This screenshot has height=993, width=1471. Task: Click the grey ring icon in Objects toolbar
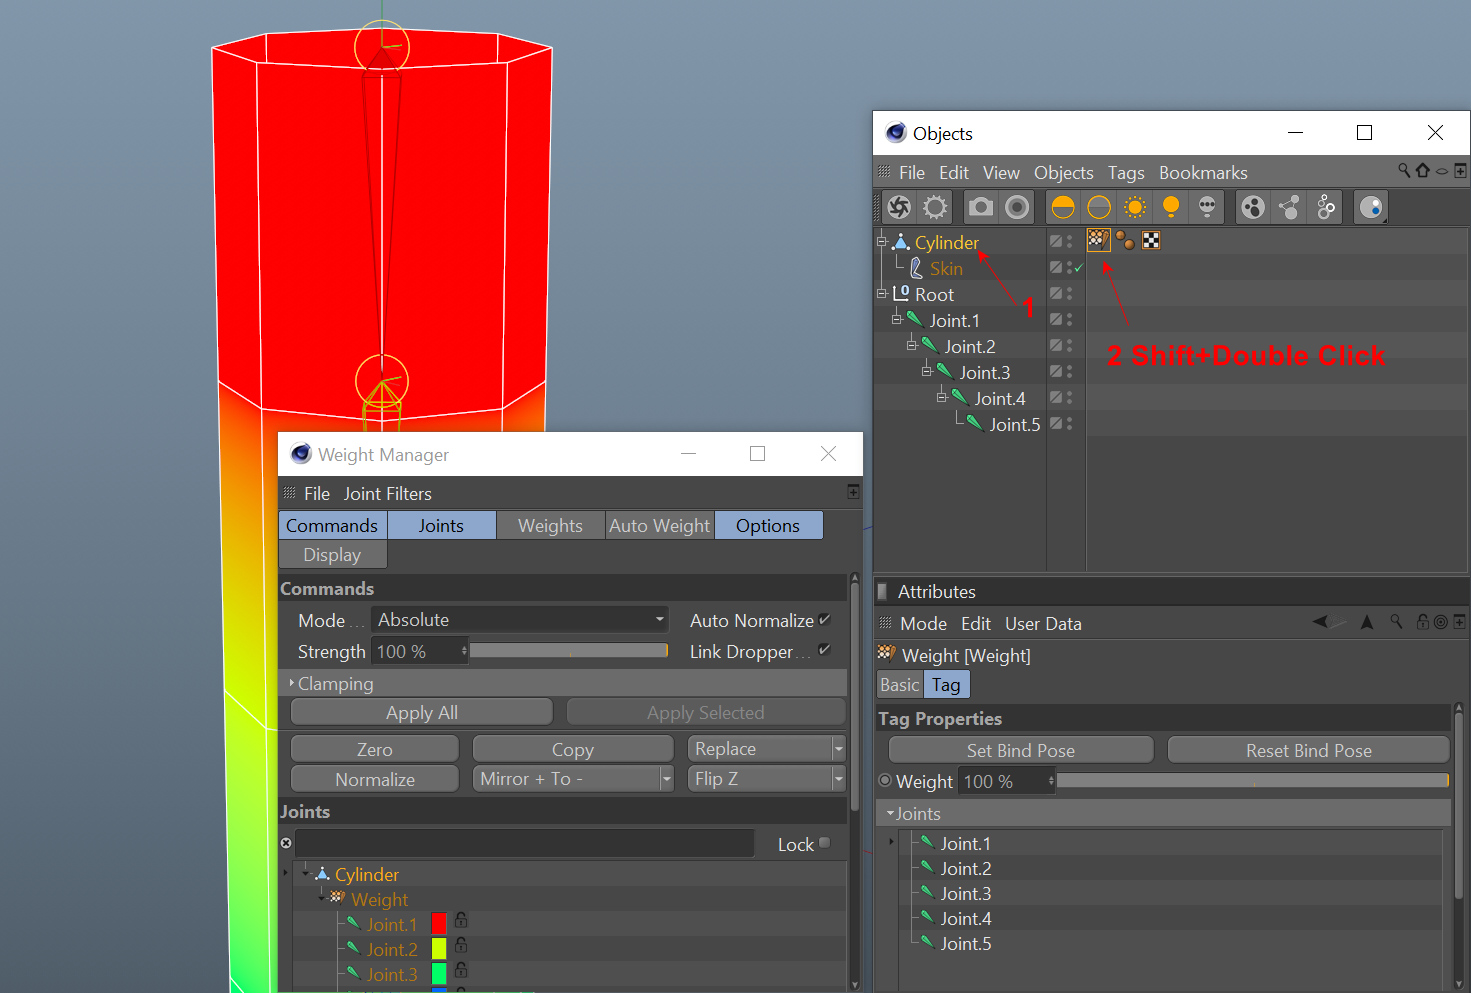click(1017, 207)
